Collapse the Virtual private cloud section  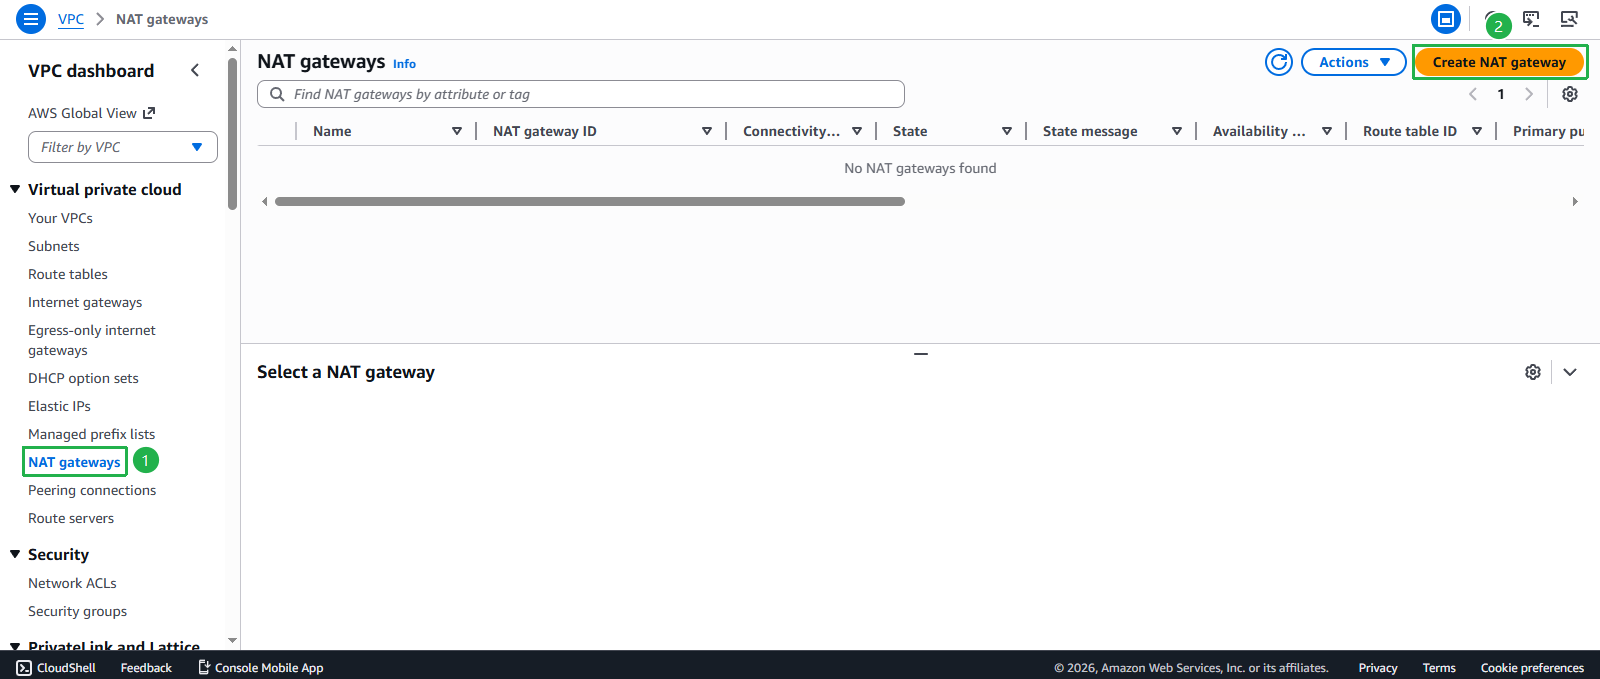click(15, 189)
